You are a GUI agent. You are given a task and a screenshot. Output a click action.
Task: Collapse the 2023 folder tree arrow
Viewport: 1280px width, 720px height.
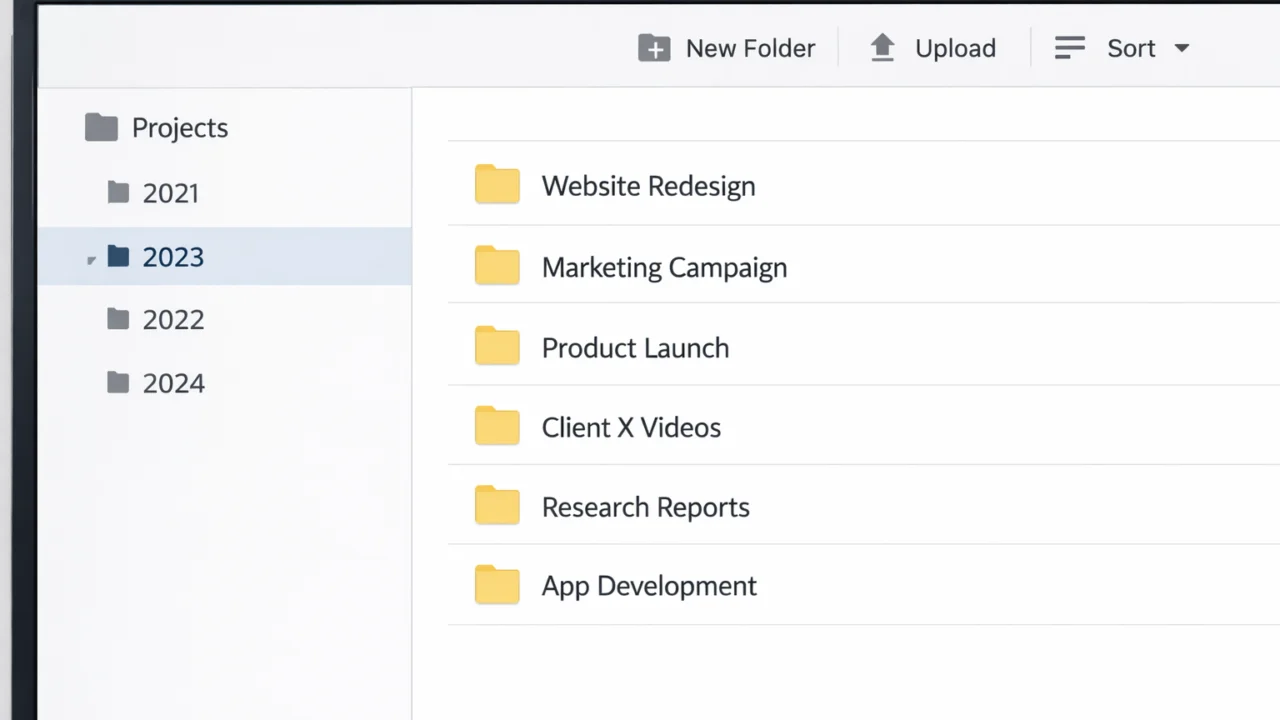(91, 260)
